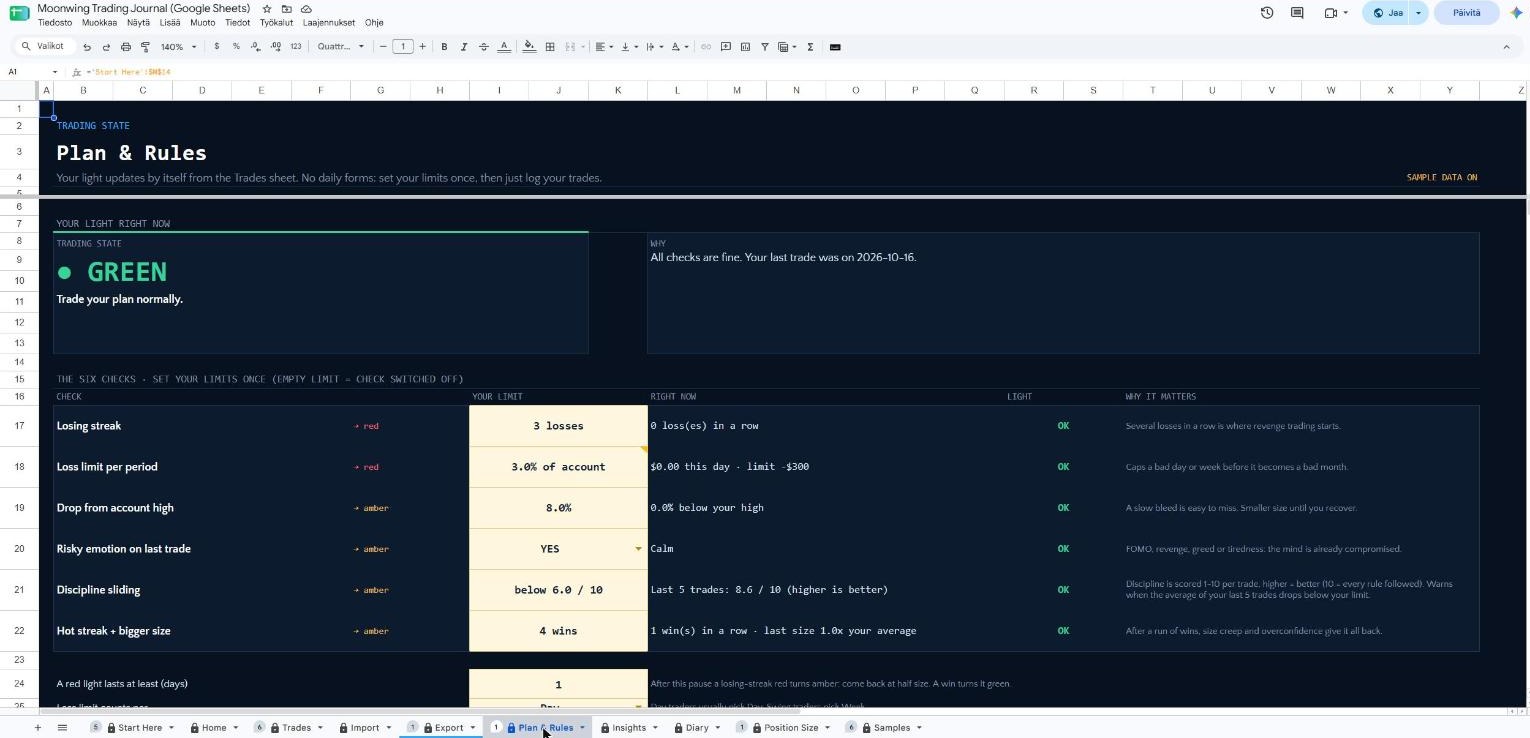Viewport: 1530px width, 738px height.
Task: Insert a comment using toolbar icon
Action: pos(726,47)
